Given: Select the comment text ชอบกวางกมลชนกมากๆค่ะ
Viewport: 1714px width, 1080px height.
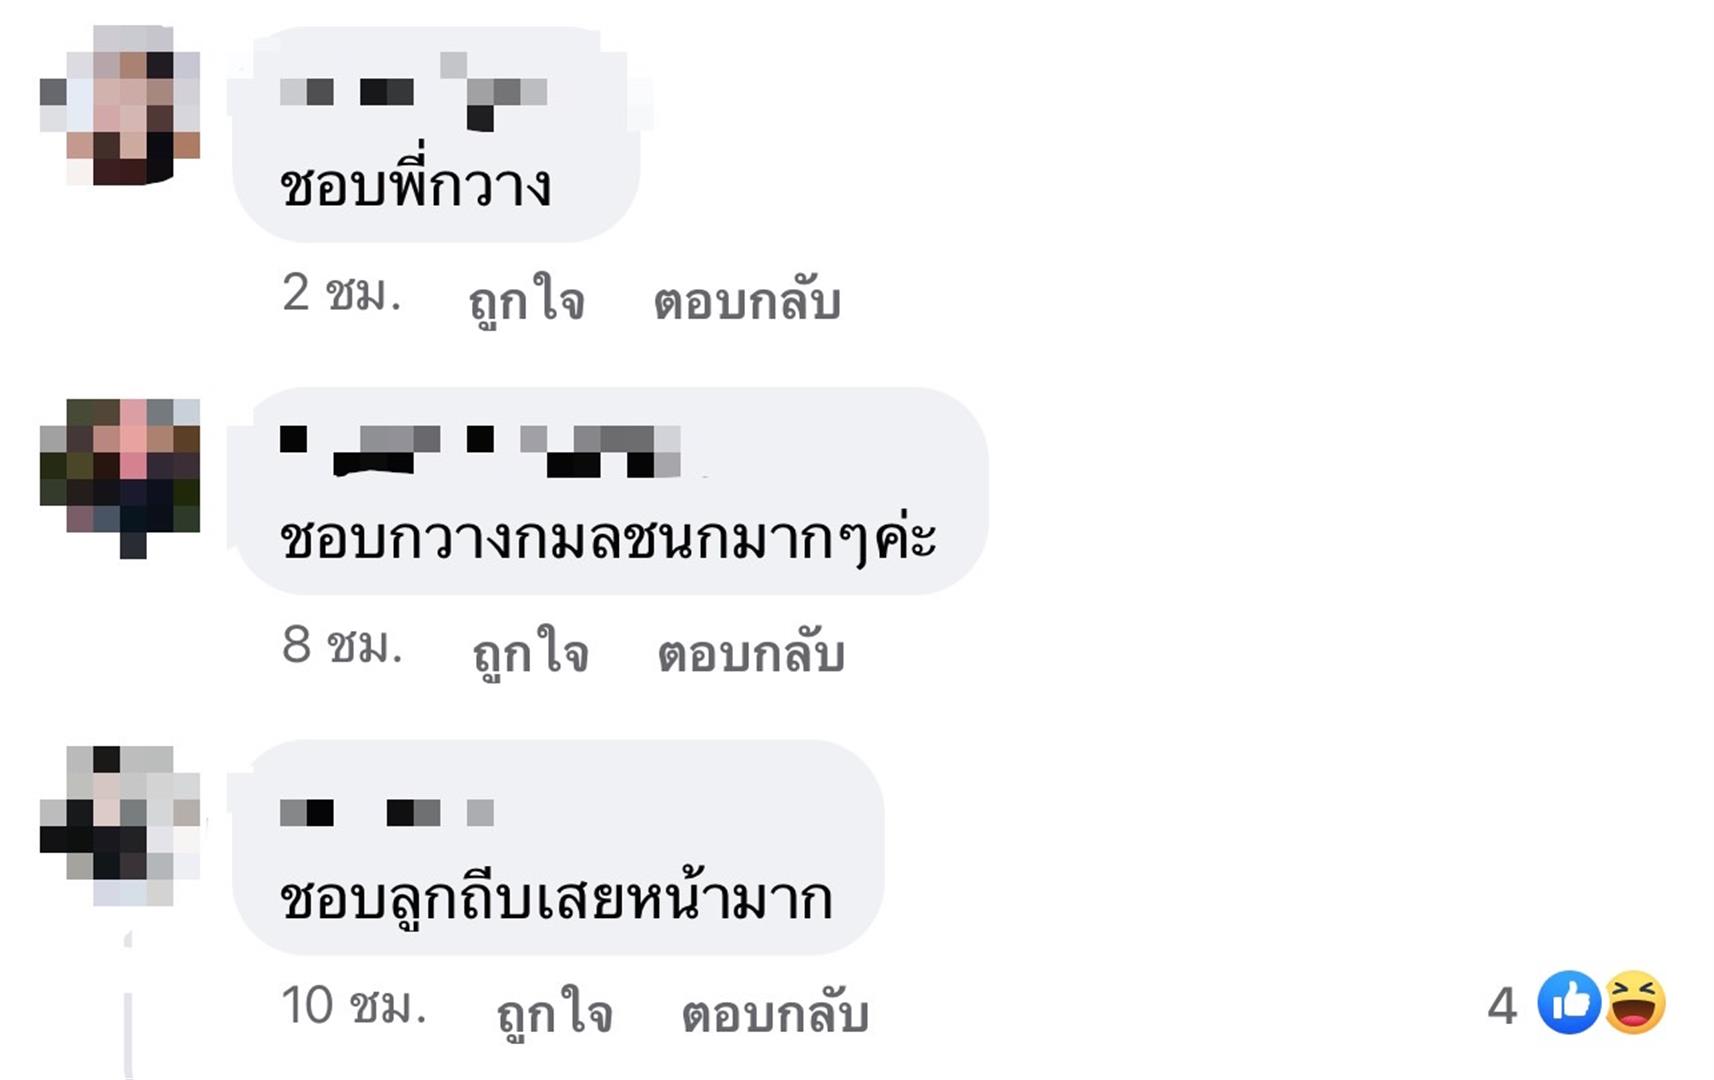Looking at the screenshot, I should (608, 539).
